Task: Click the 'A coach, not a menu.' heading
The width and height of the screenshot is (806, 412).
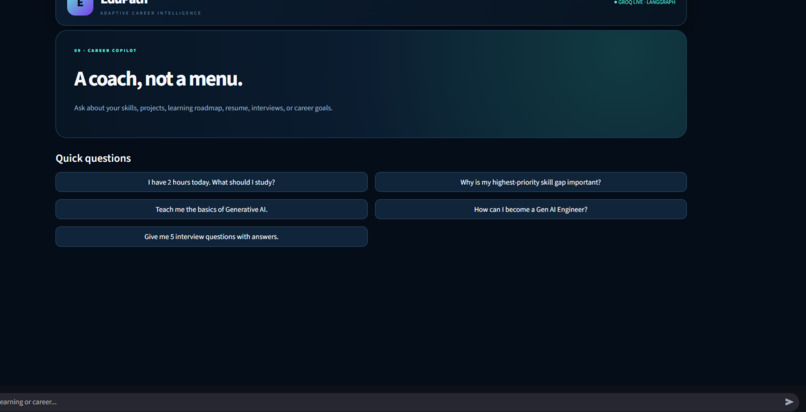Action: pos(158,79)
